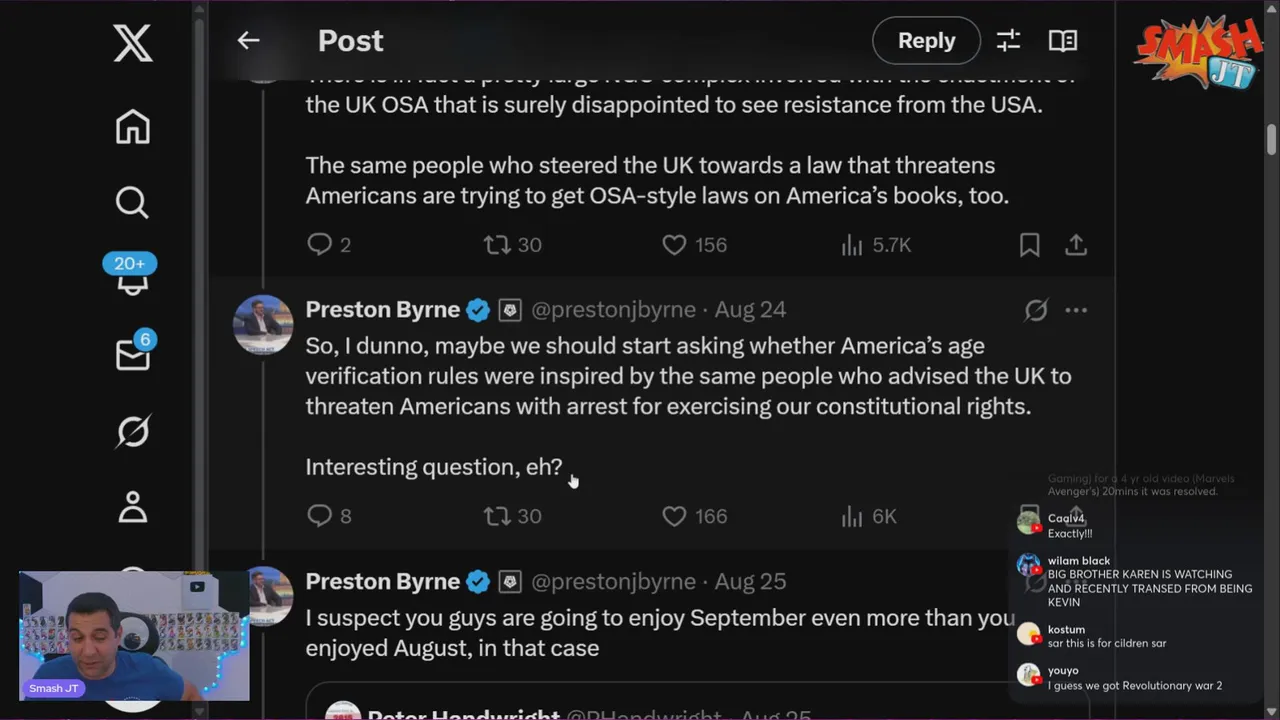The height and width of the screenshot is (720, 1280).
Task: Open Preston Byrne's avatar on Aug 24 post
Action: tap(263, 325)
